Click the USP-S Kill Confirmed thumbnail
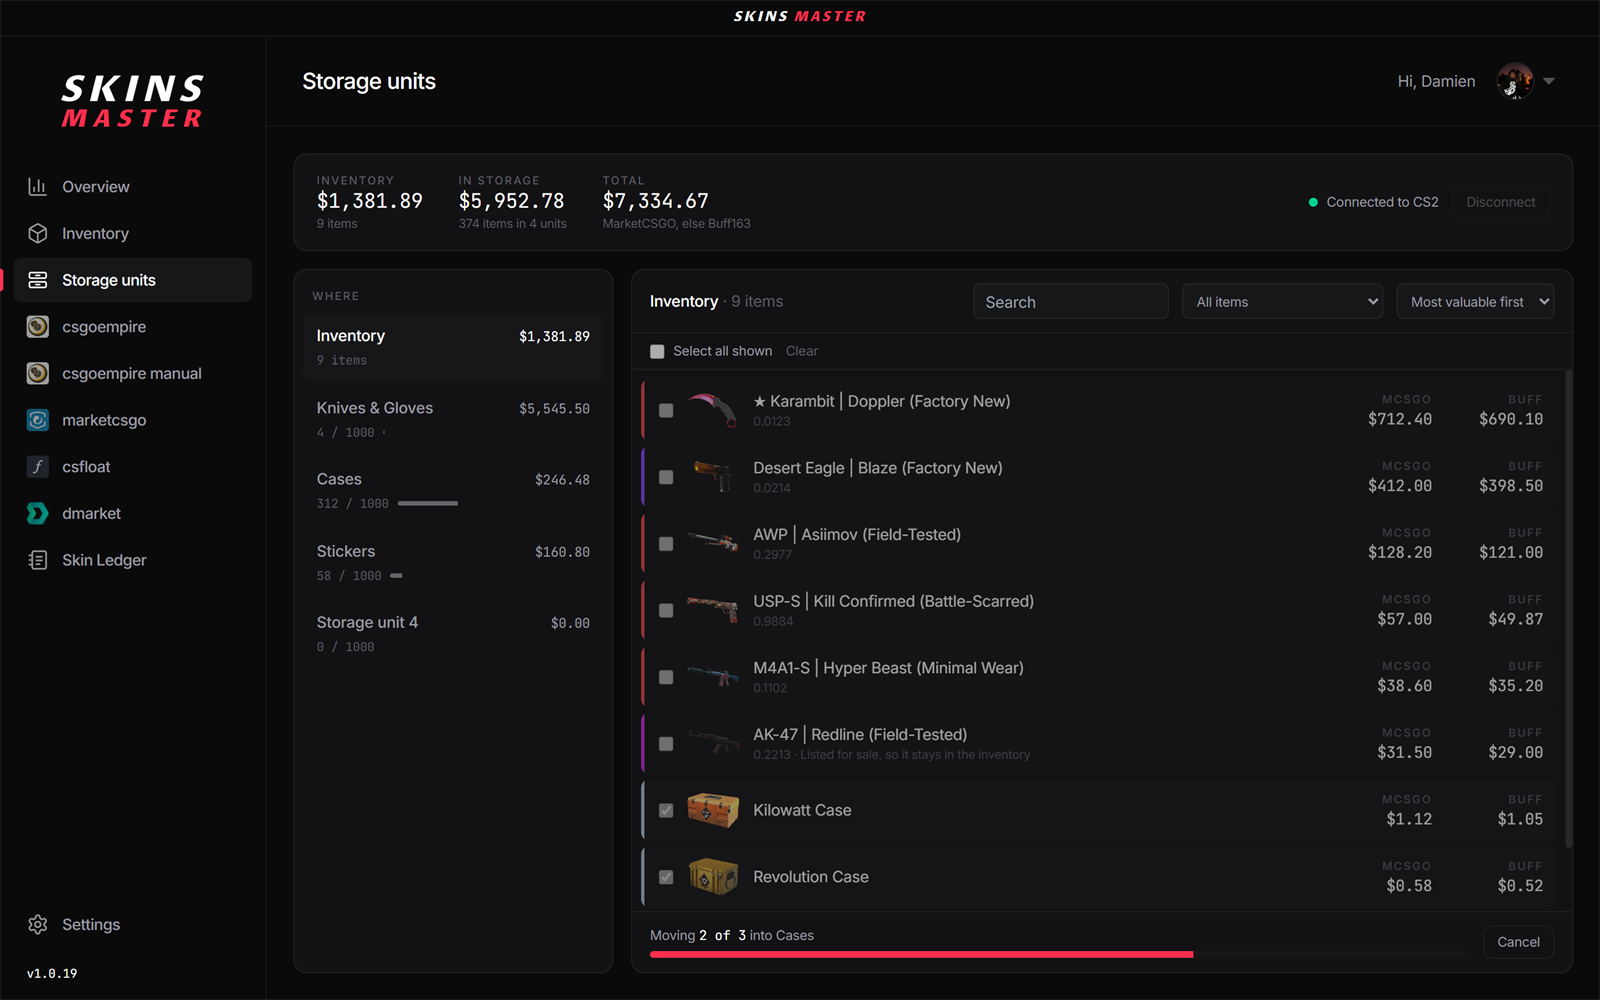Screen dimensions: 1600x1000 coord(713,610)
